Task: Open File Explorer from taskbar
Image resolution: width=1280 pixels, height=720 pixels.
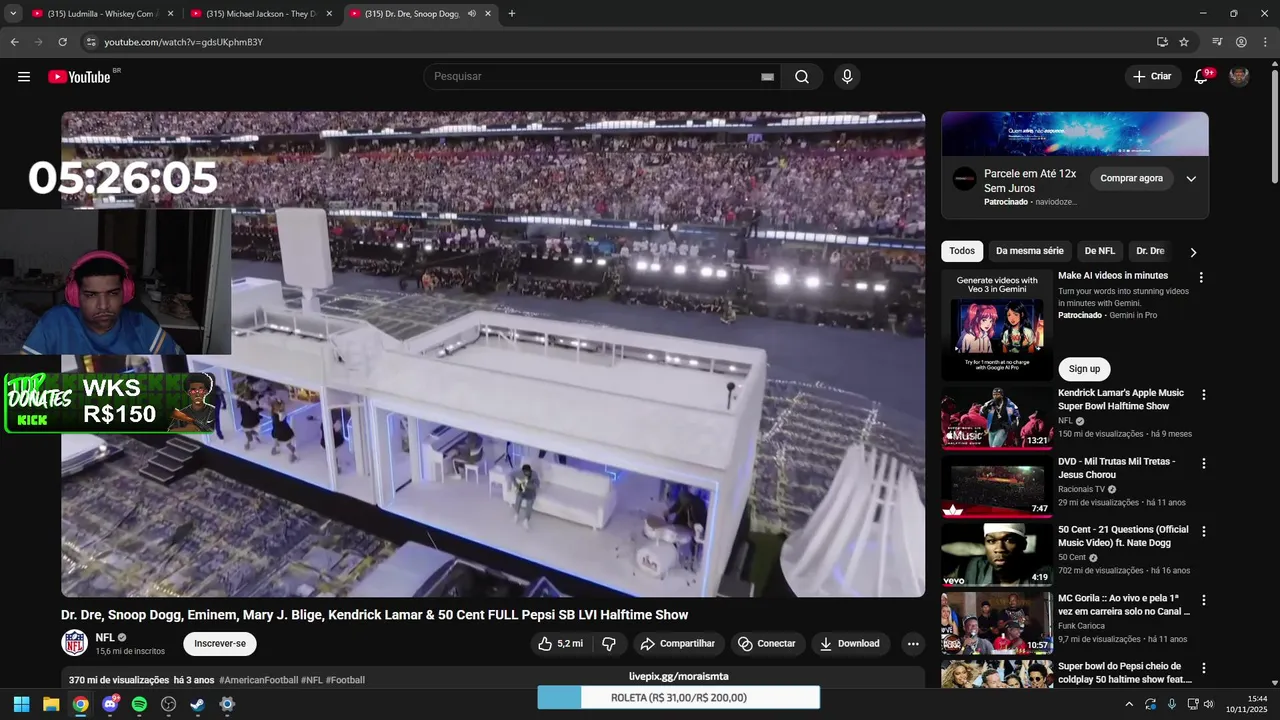Action: 51,704
